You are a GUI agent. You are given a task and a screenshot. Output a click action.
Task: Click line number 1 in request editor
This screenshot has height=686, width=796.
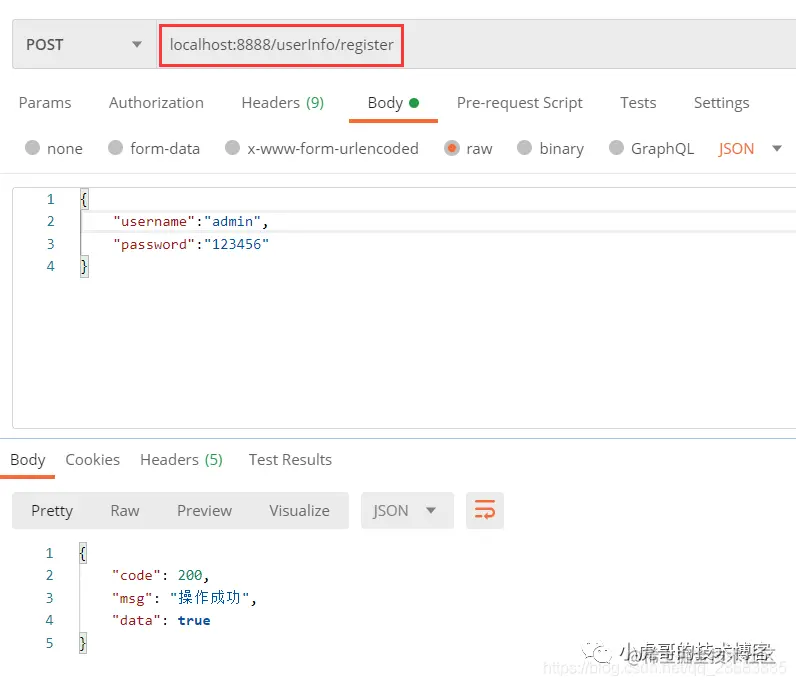50,199
